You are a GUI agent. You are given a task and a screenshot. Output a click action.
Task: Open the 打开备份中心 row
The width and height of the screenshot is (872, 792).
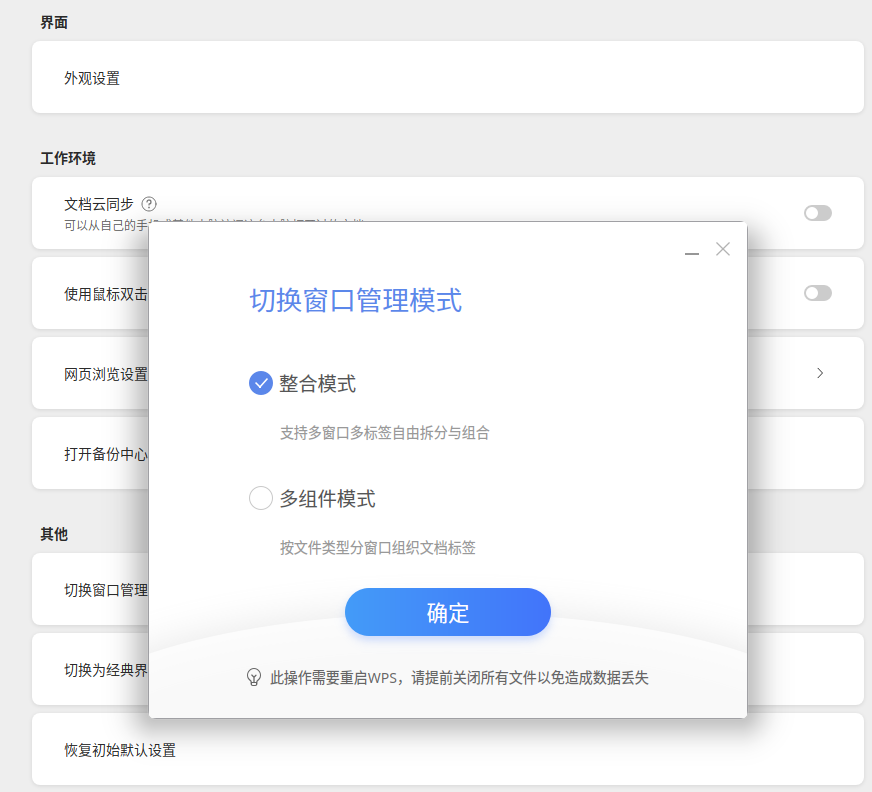pos(91,453)
